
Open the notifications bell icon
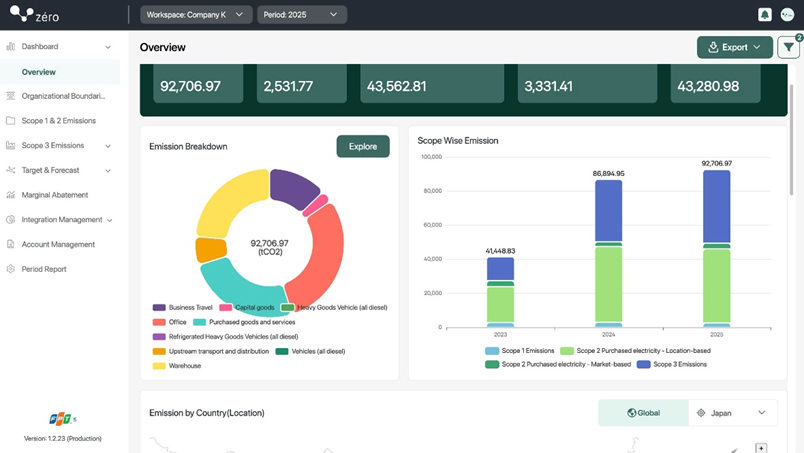point(765,14)
